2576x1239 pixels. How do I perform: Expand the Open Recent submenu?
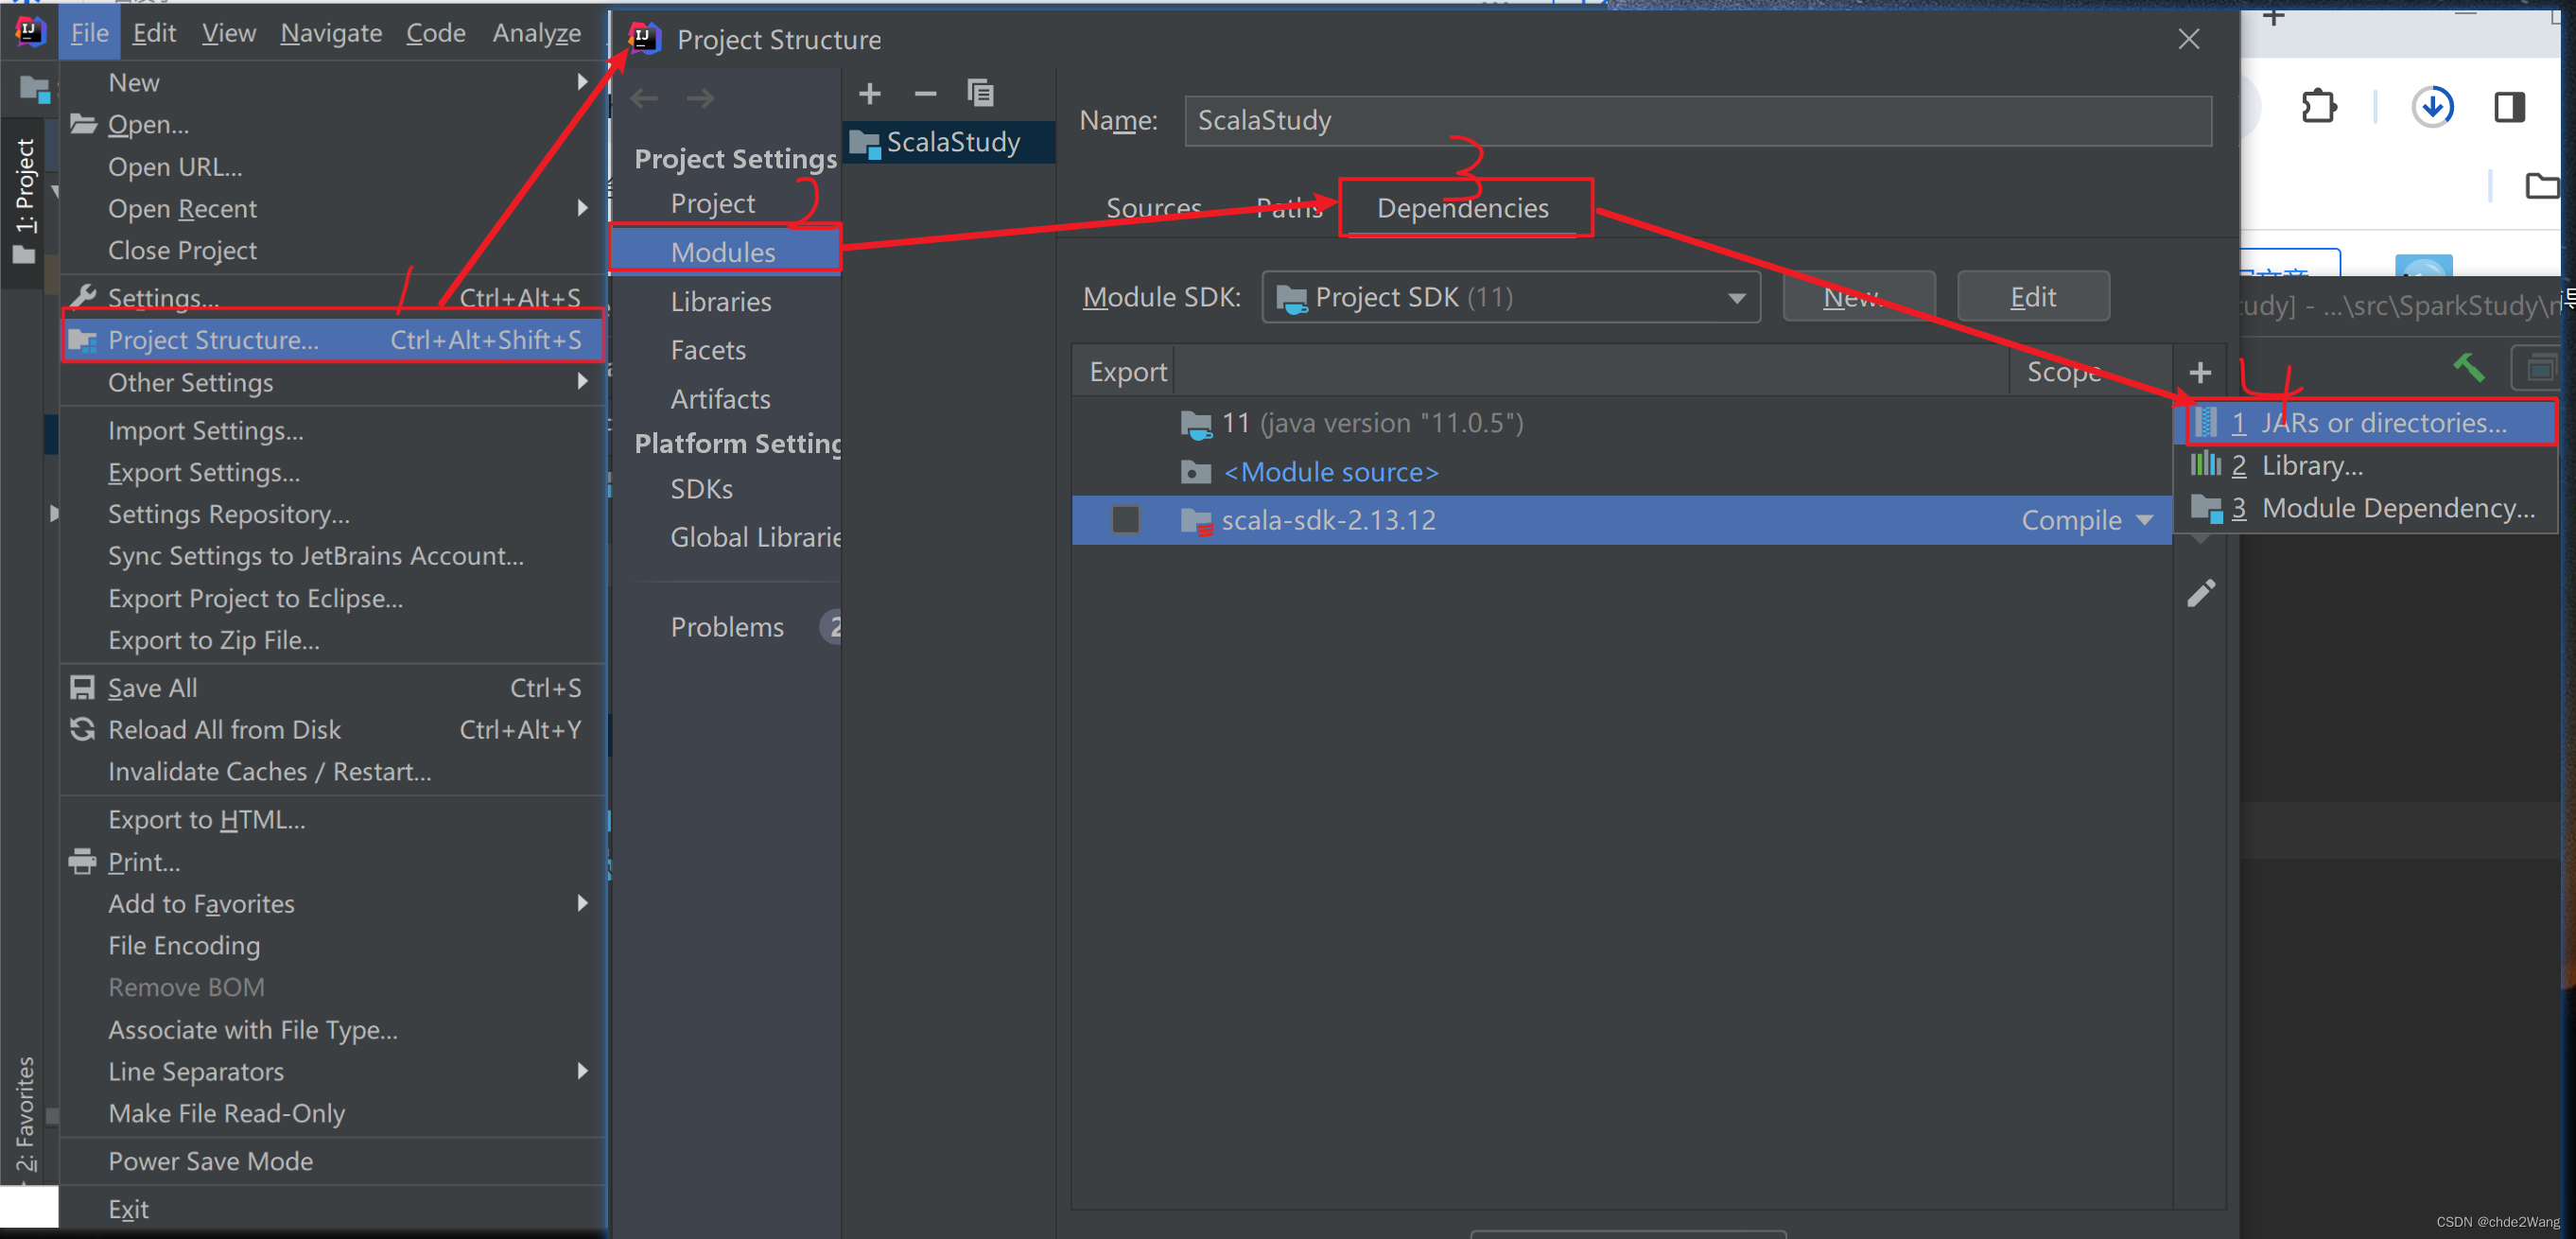pyautogui.click(x=582, y=208)
